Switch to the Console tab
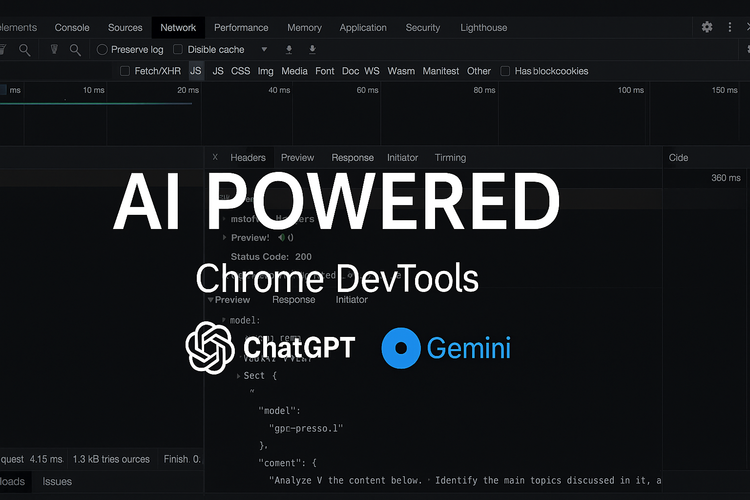Viewport: 750px width, 500px height. click(72, 28)
